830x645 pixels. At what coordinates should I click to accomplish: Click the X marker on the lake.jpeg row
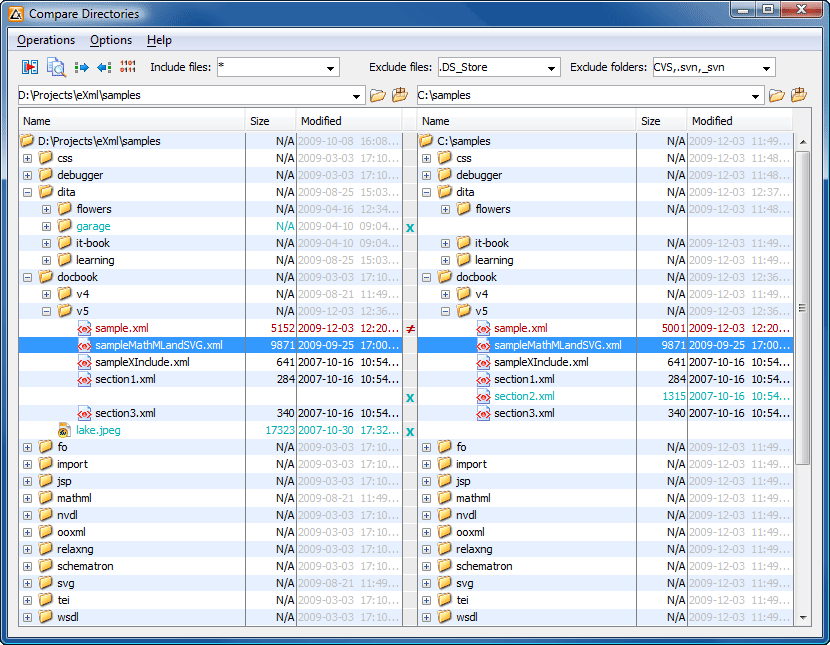pyautogui.click(x=410, y=432)
